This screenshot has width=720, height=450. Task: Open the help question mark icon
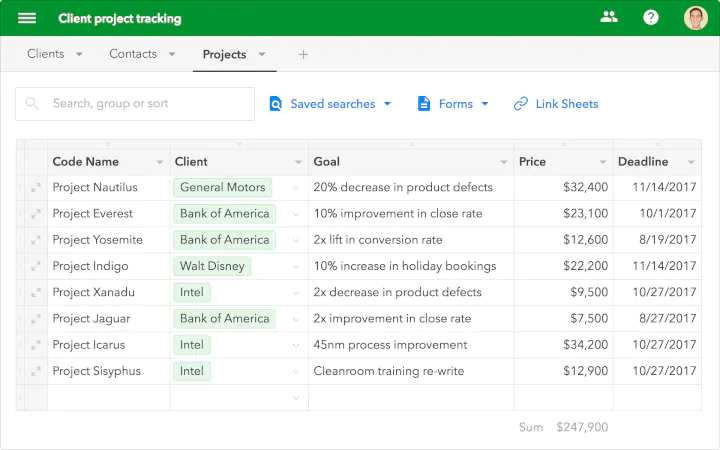click(651, 18)
